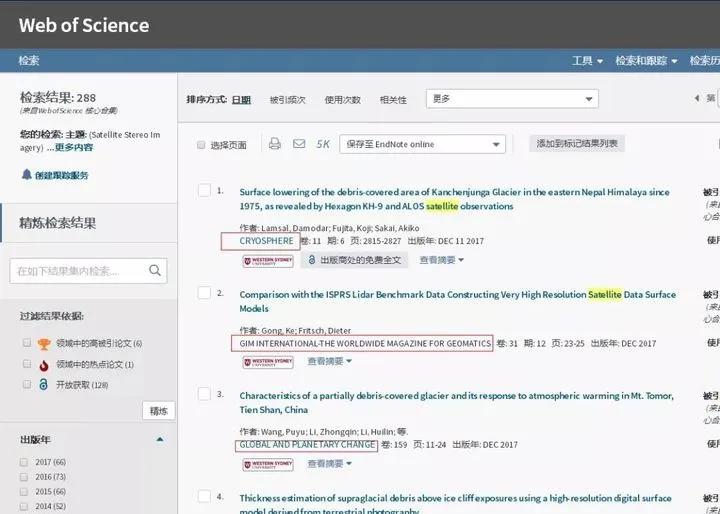Click the 精炼 button

pos(158,411)
